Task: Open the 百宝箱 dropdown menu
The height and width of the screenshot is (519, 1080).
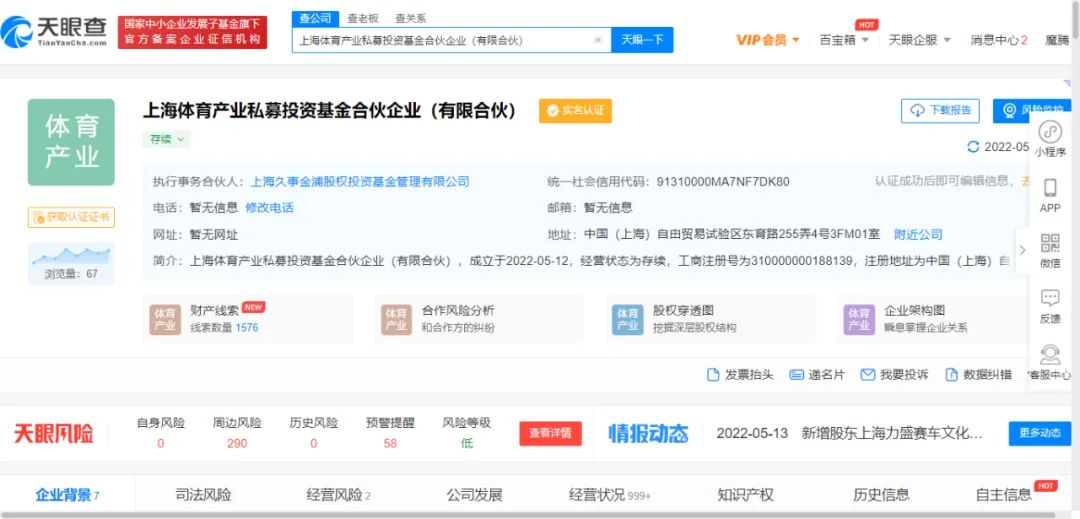Action: (844, 40)
